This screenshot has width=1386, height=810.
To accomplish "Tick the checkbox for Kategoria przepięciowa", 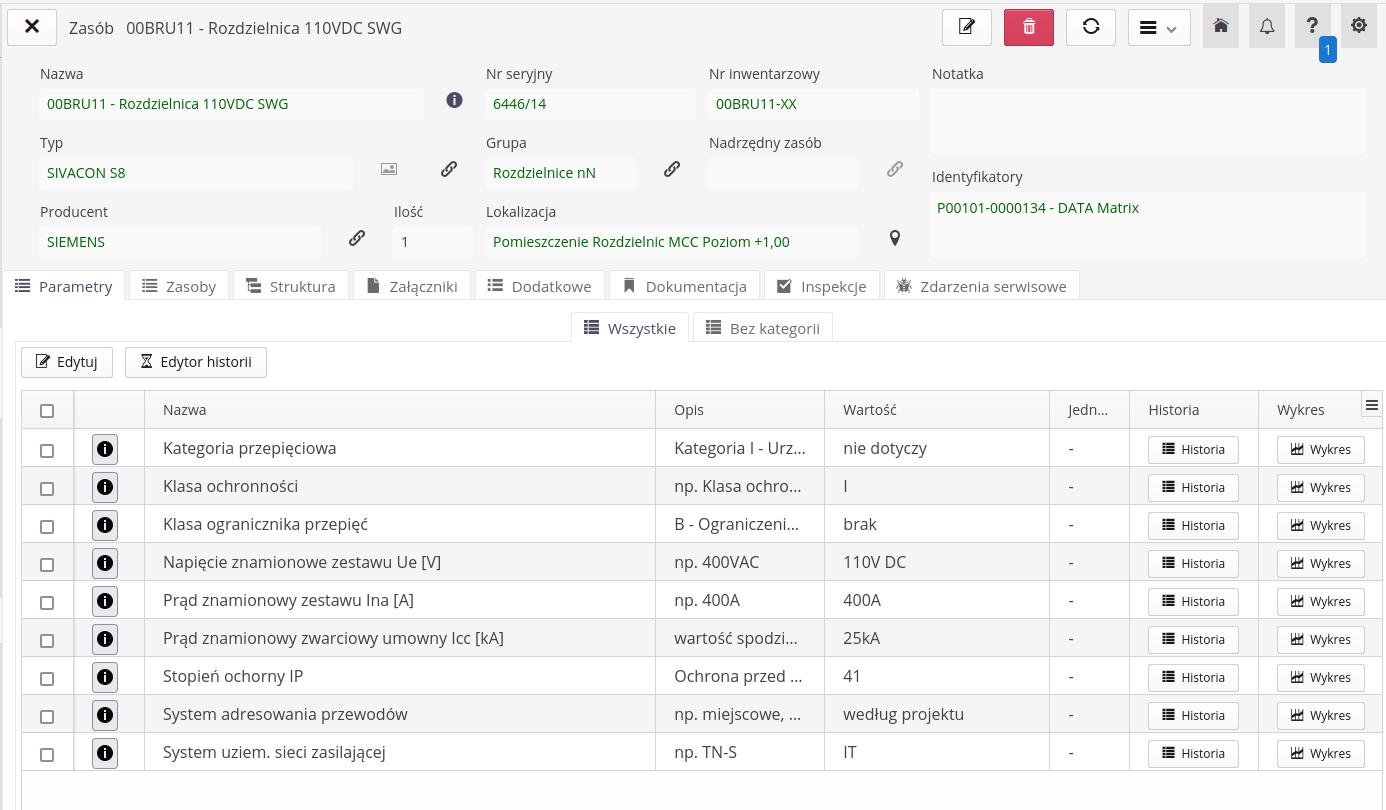I will tap(47, 450).
